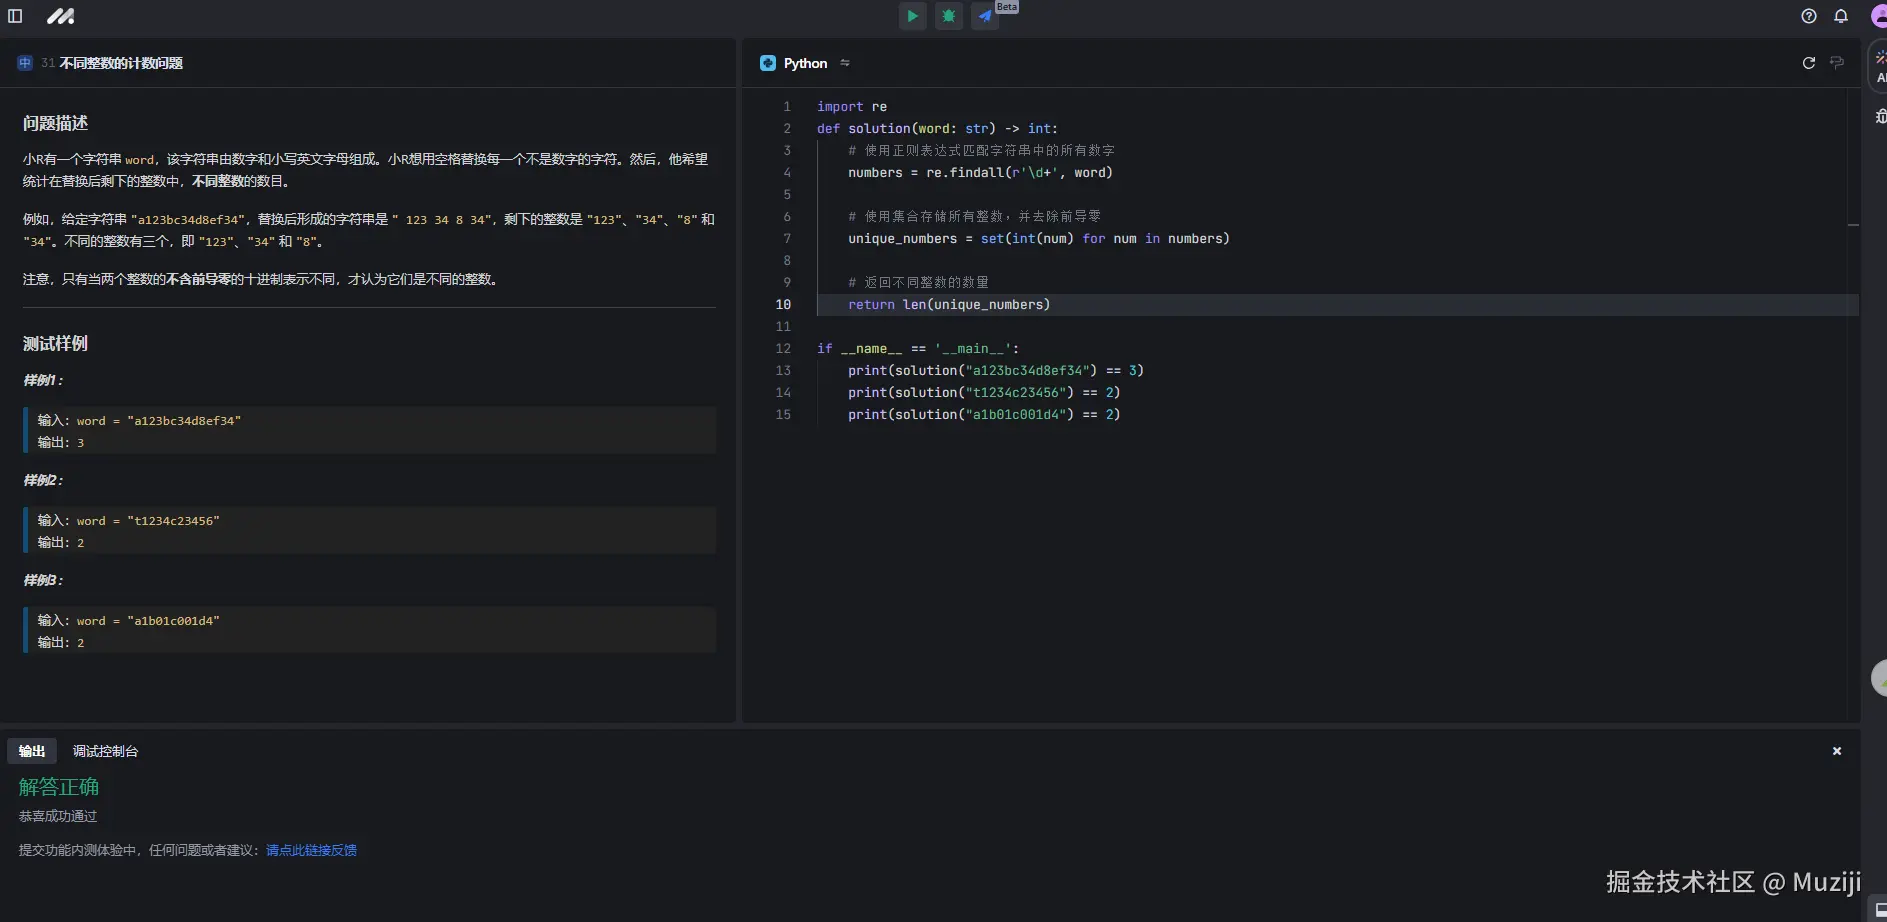
Task: Click the swap arrows beside Python
Action: [845, 63]
